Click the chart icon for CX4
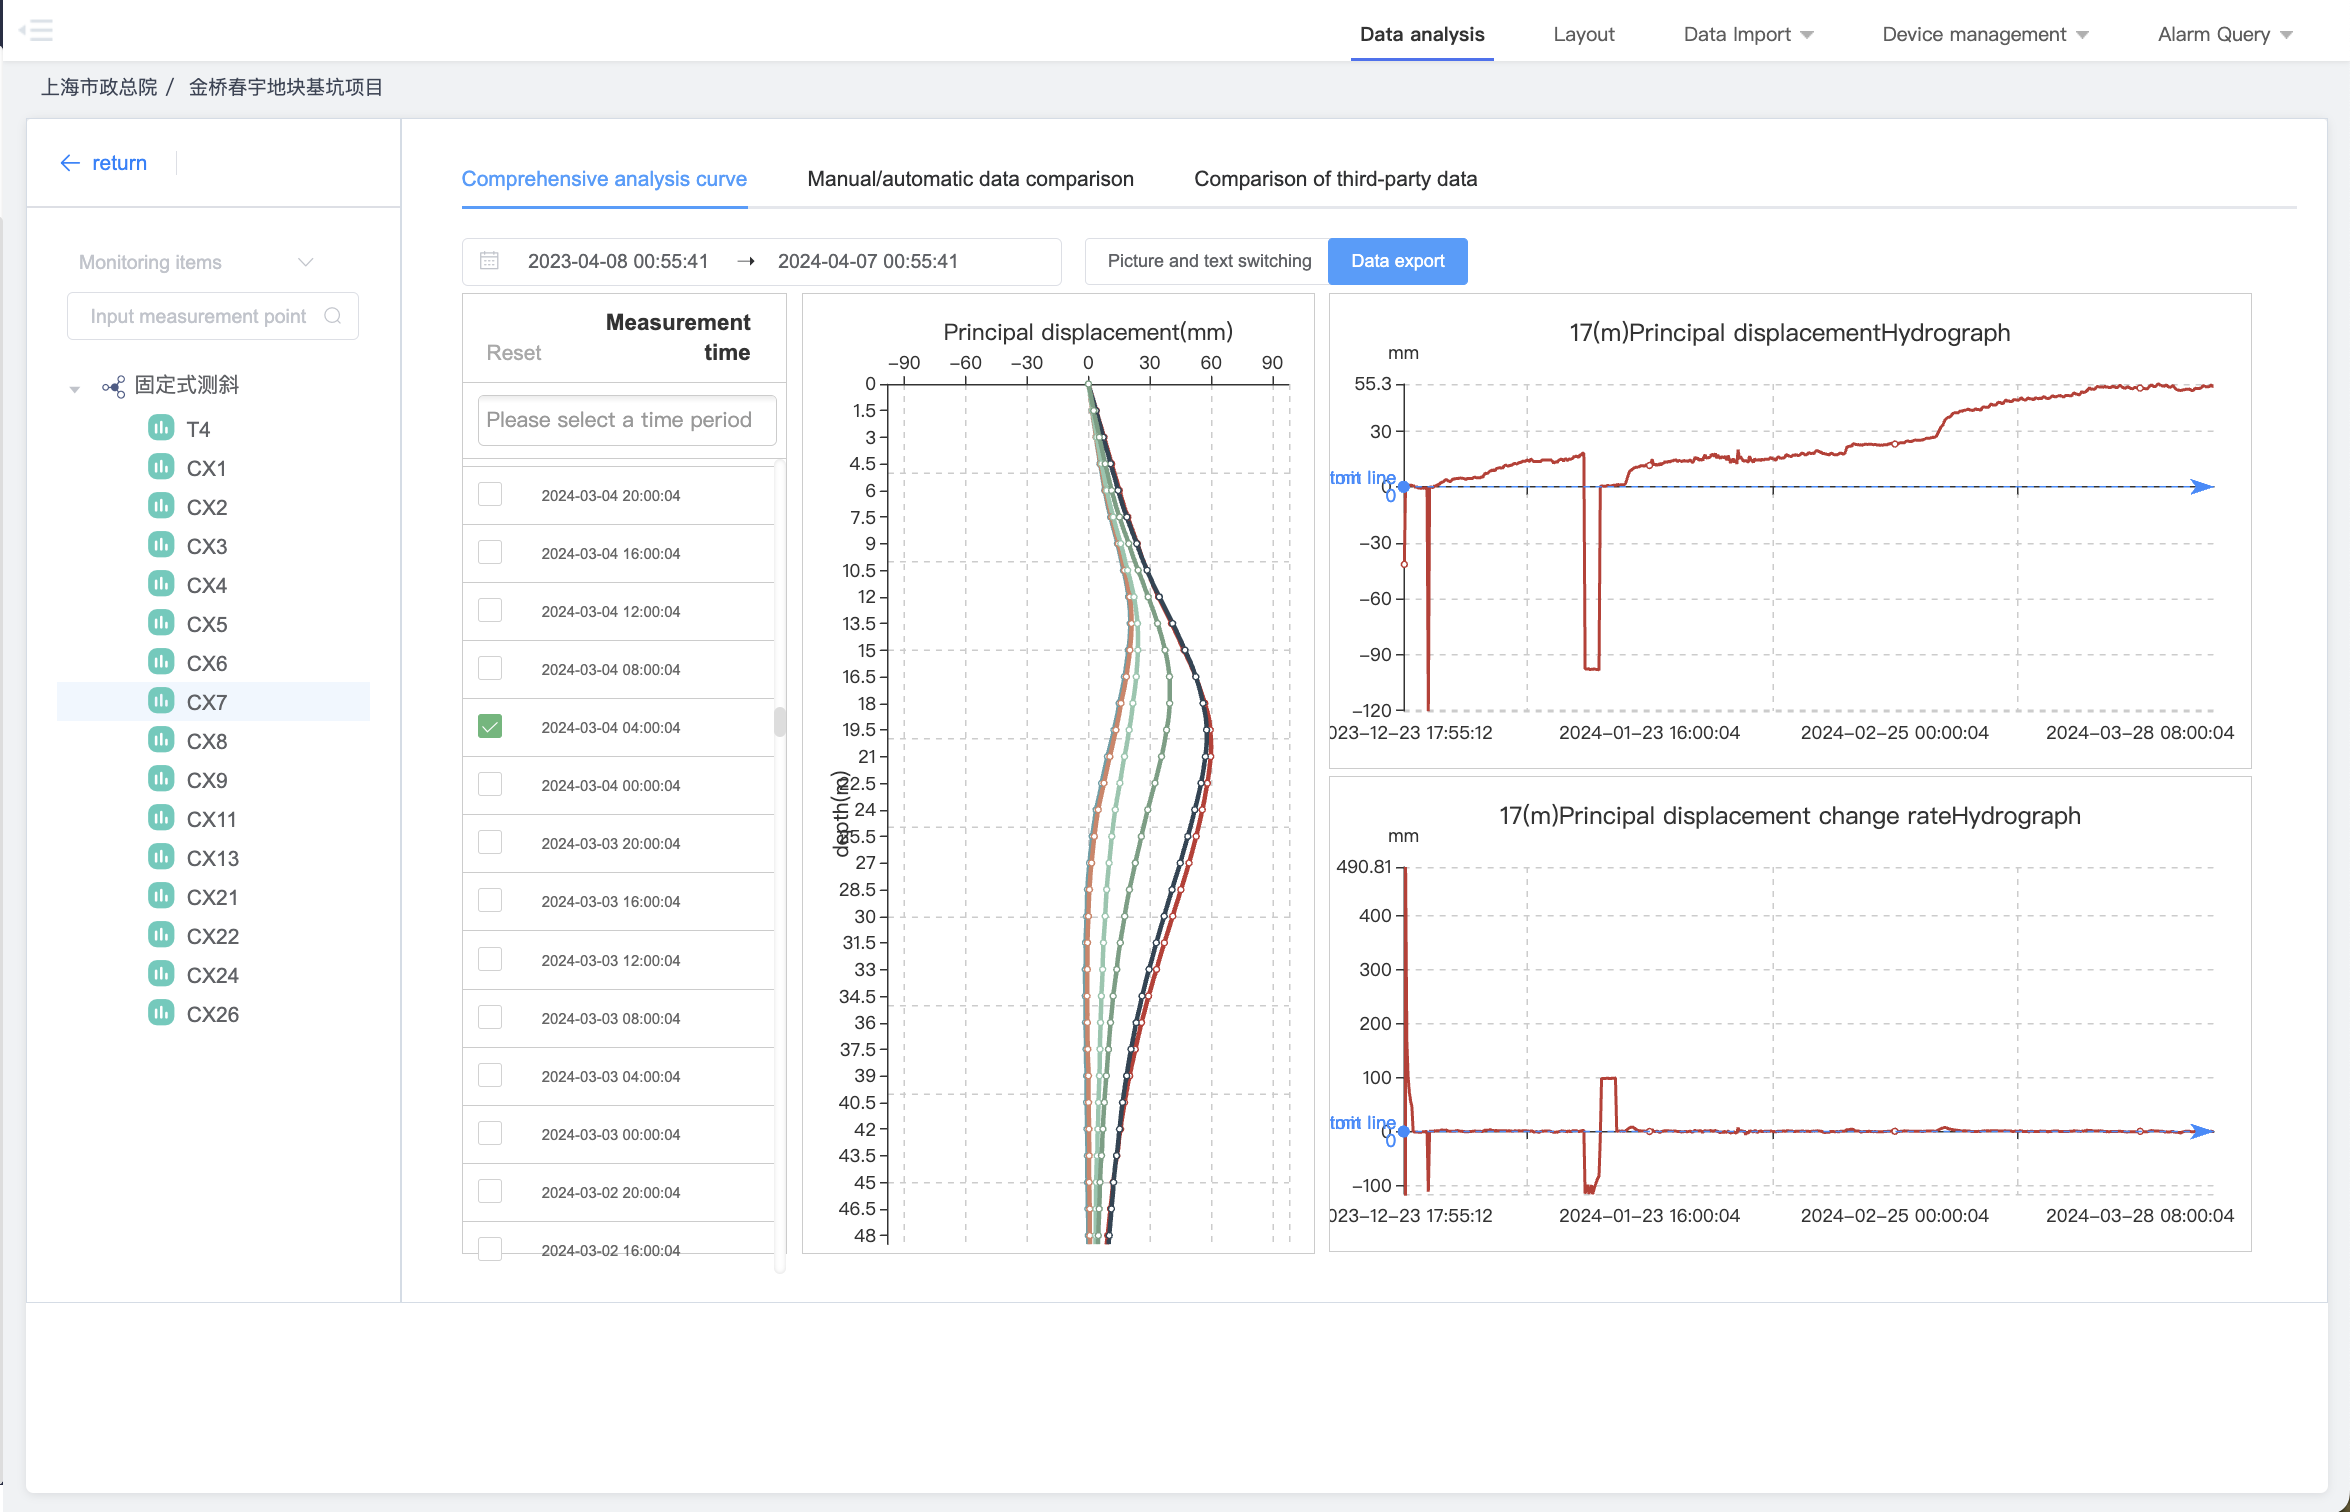The height and width of the screenshot is (1512, 2350). [161, 584]
